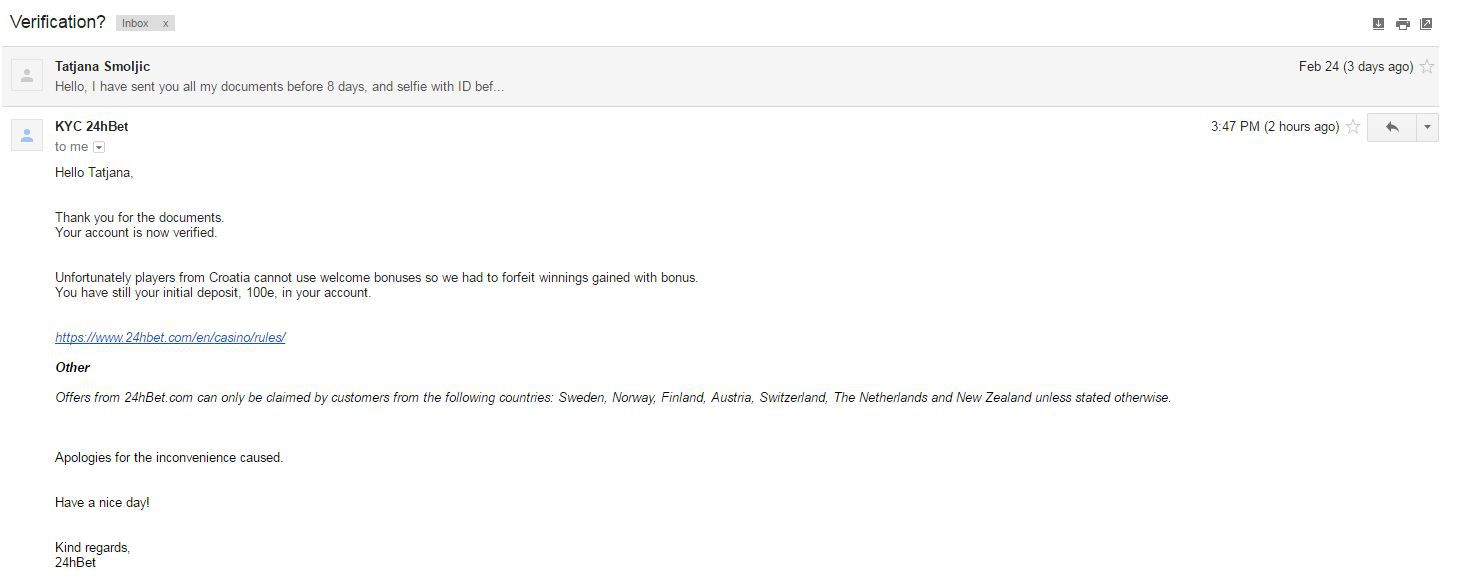Click the KYC 24hBet sender avatar
Screen dimensions: 1469x579
coord(27,135)
